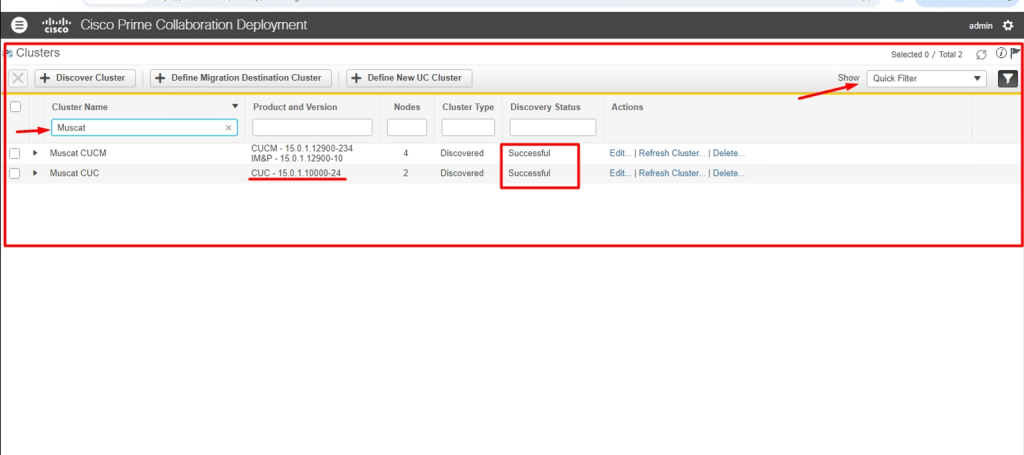
Task: Click Define Migration Destination Cluster button
Action: pos(240,78)
